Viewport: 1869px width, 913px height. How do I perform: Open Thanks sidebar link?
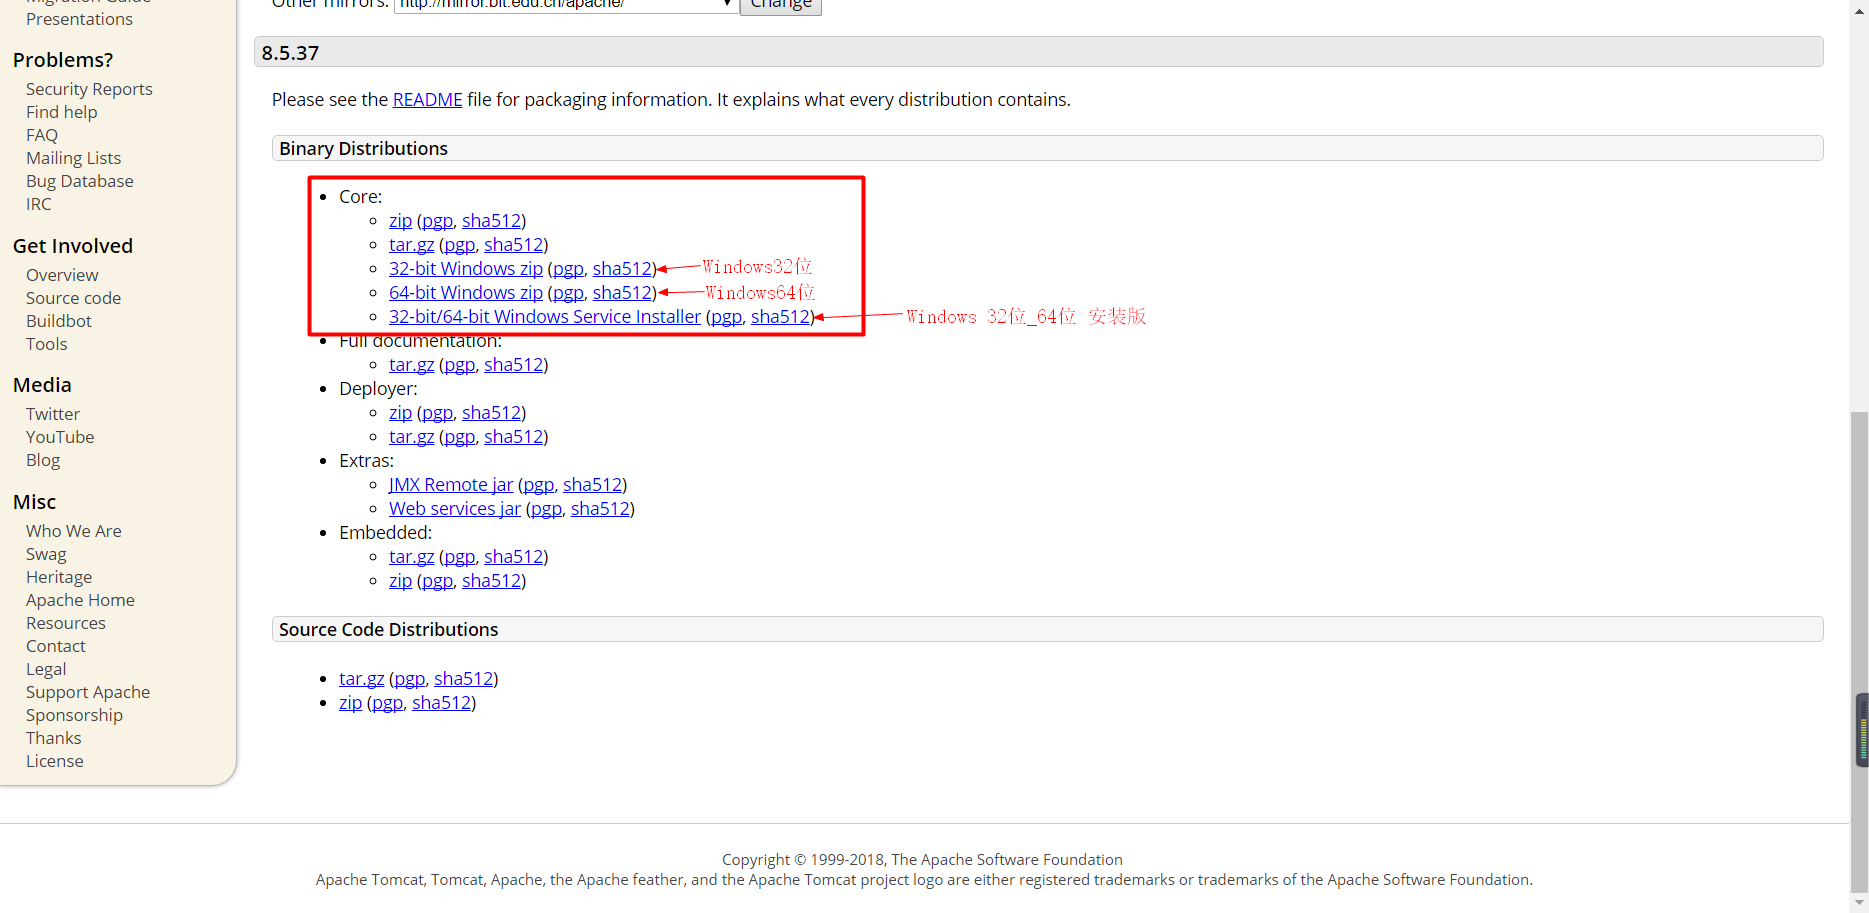(x=54, y=738)
